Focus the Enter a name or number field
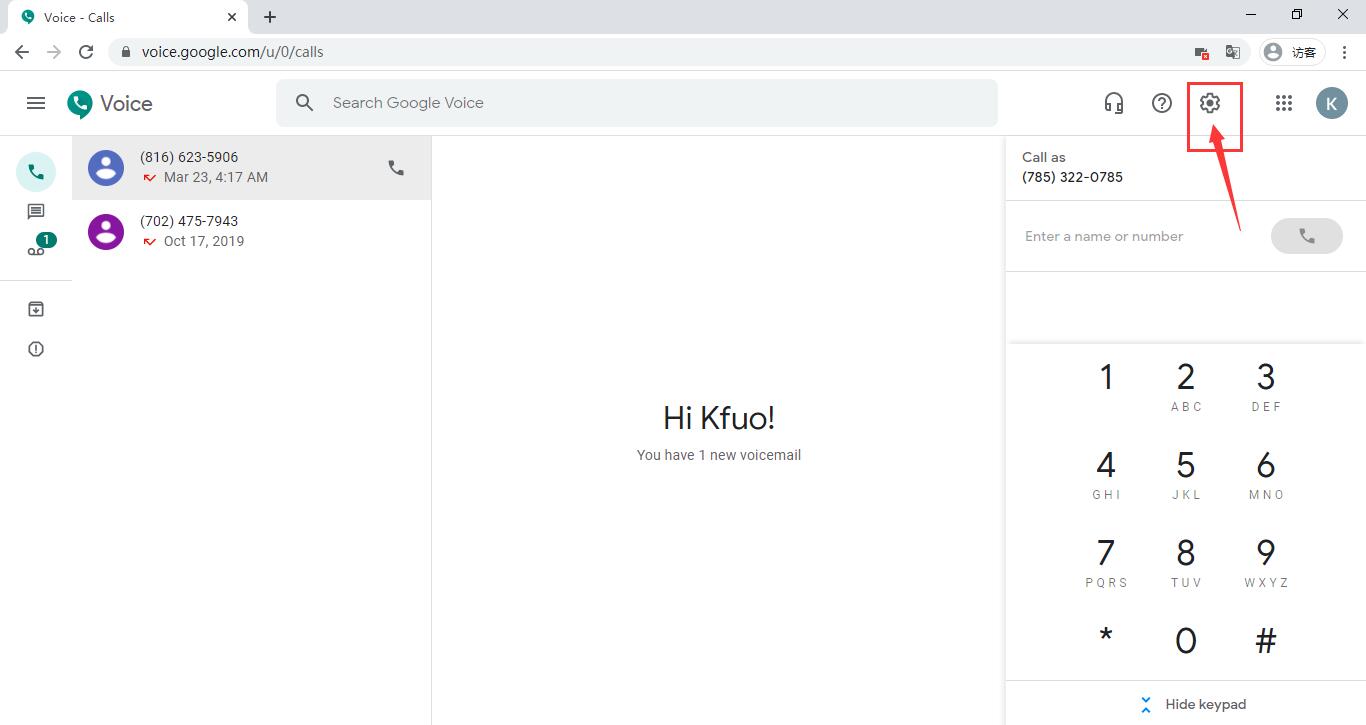The image size is (1366, 725). point(1135,236)
